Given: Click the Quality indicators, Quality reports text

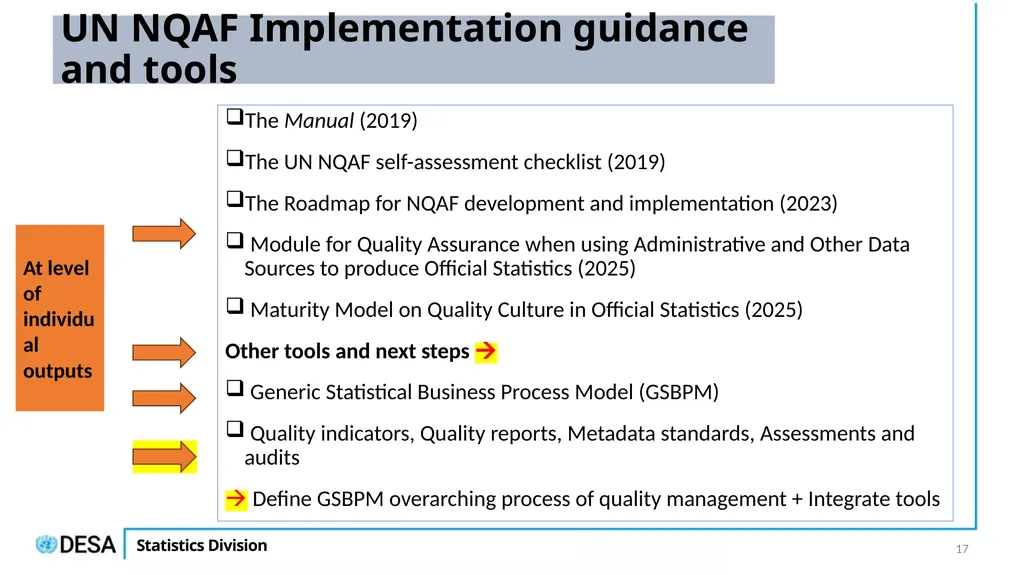Looking at the screenshot, I should click(580, 446).
